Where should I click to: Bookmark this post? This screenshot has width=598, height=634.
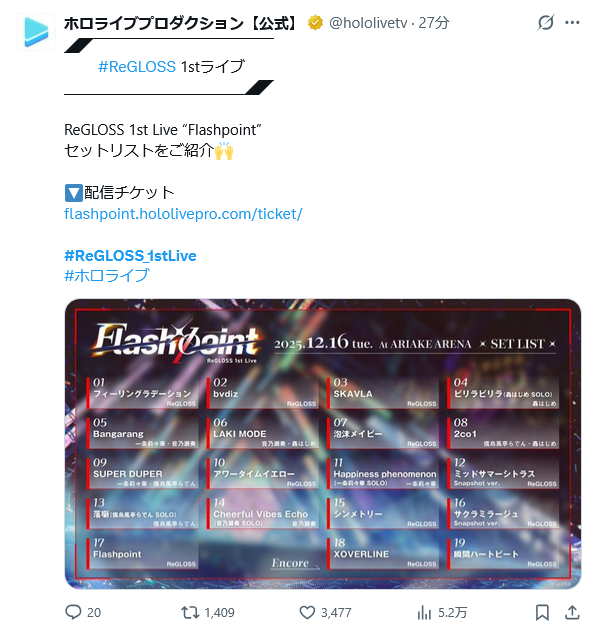542,612
